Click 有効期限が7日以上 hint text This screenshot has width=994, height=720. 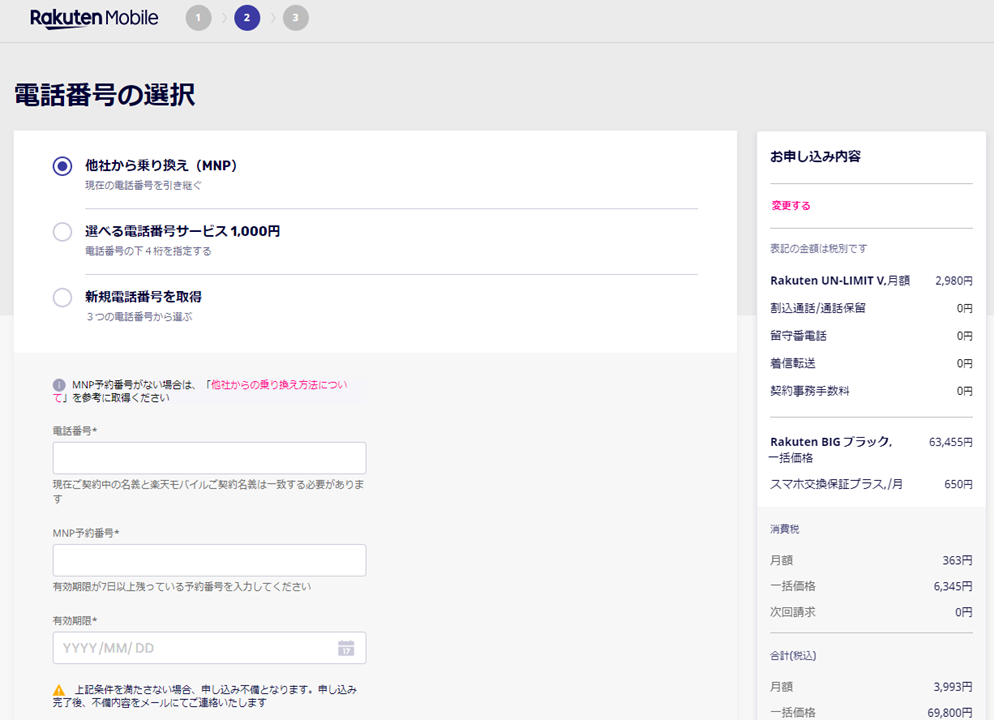182,587
